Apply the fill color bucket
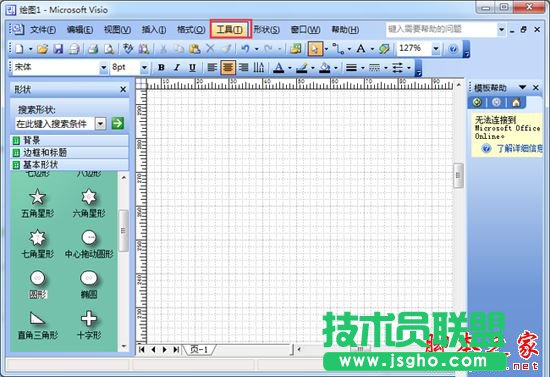550x377 pixels. [x=324, y=67]
